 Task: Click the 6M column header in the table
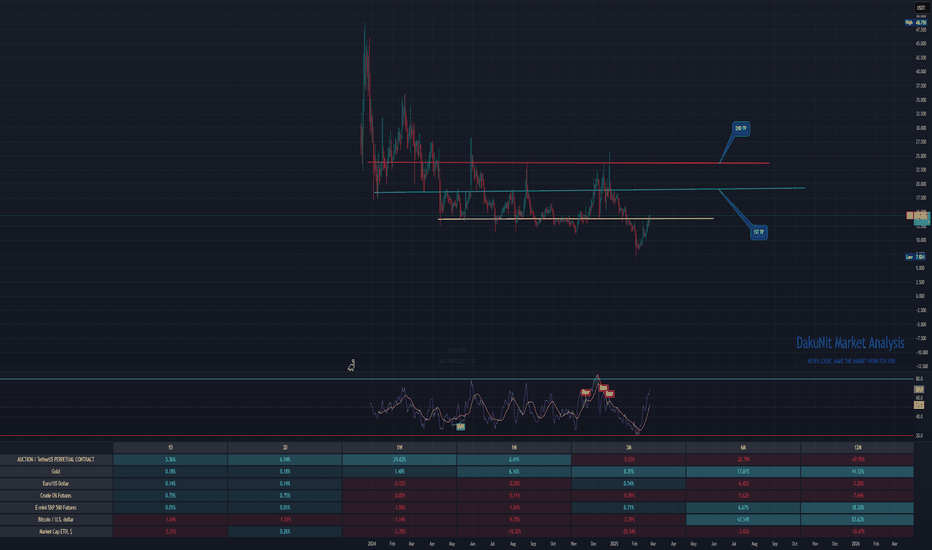point(743,447)
